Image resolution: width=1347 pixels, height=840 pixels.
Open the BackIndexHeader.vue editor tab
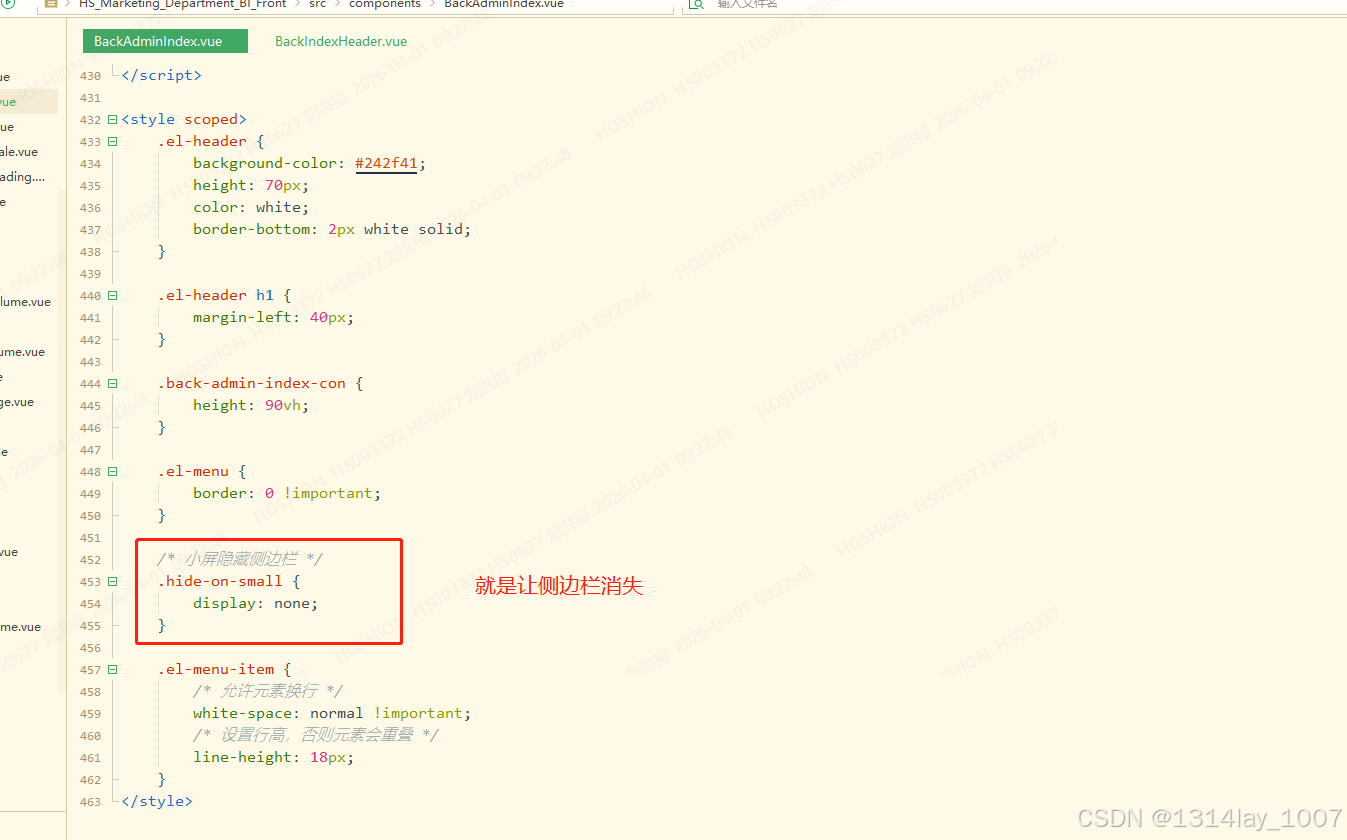341,41
